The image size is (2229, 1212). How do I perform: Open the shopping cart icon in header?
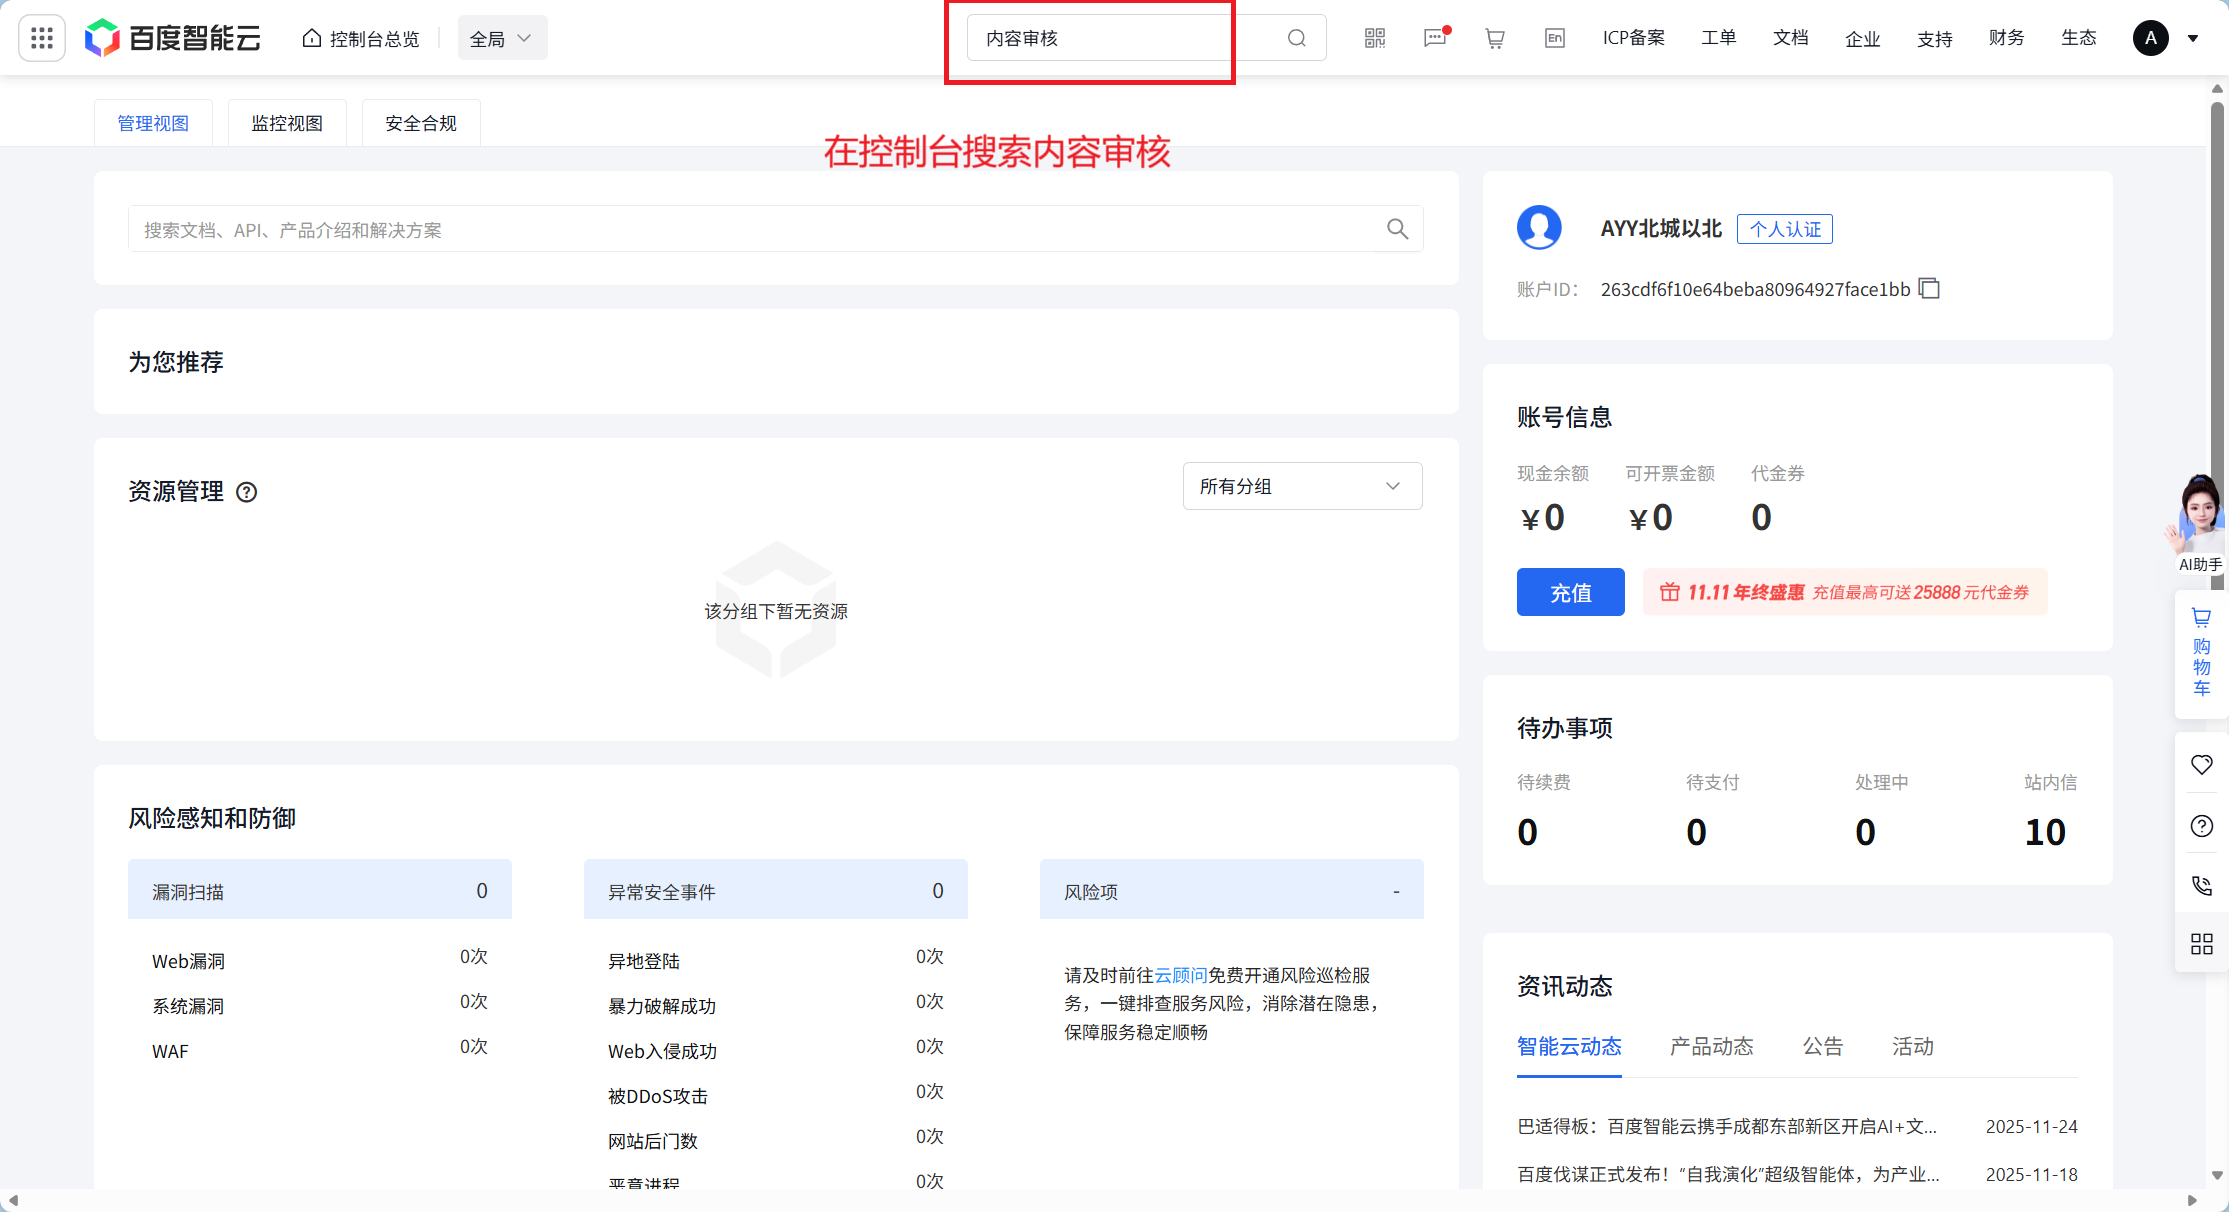click(x=1495, y=38)
